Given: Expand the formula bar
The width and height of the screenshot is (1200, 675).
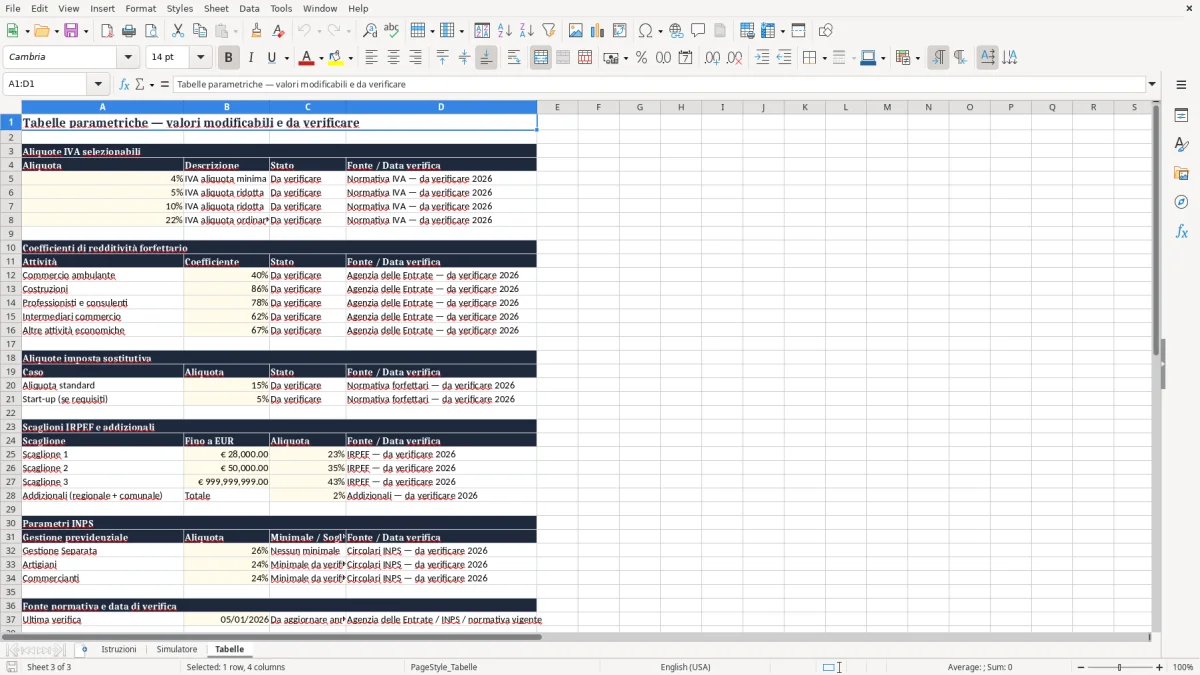Looking at the screenshot, I should click(1152, 85).
